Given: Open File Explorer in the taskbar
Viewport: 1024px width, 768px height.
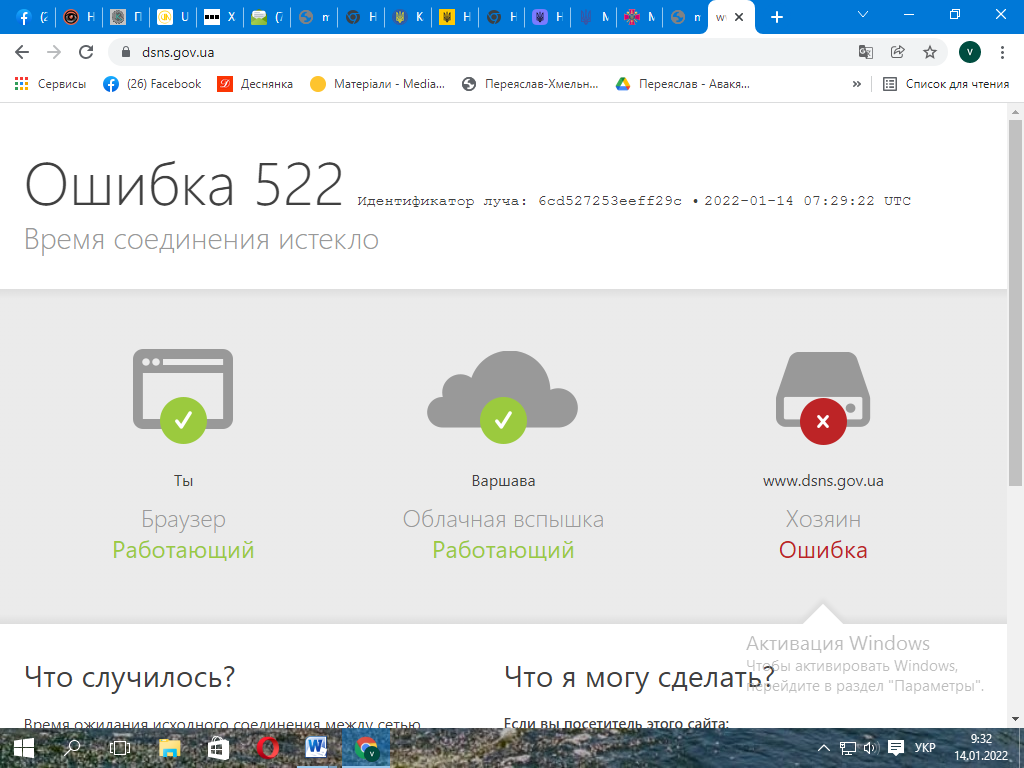Looking at the screenshot, I should pyautogui.click(x=169, y=748).
